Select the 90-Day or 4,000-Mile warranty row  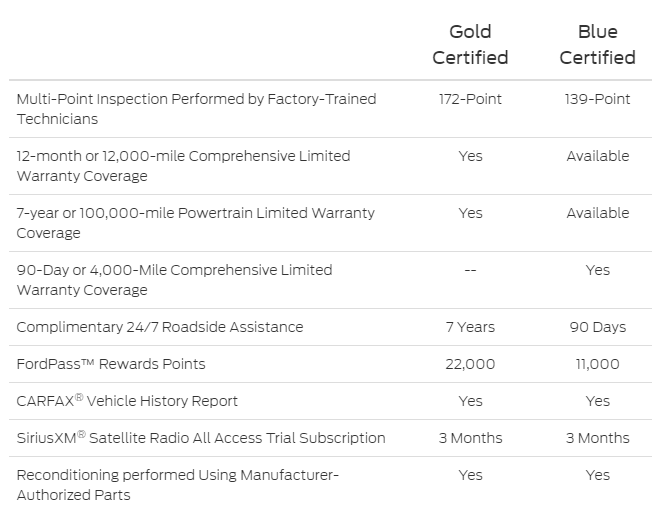tap(331, 280)
